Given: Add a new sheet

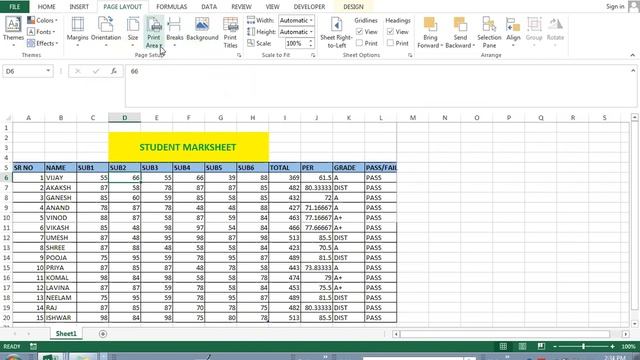Looking at the screenshot, I should 102,334.
